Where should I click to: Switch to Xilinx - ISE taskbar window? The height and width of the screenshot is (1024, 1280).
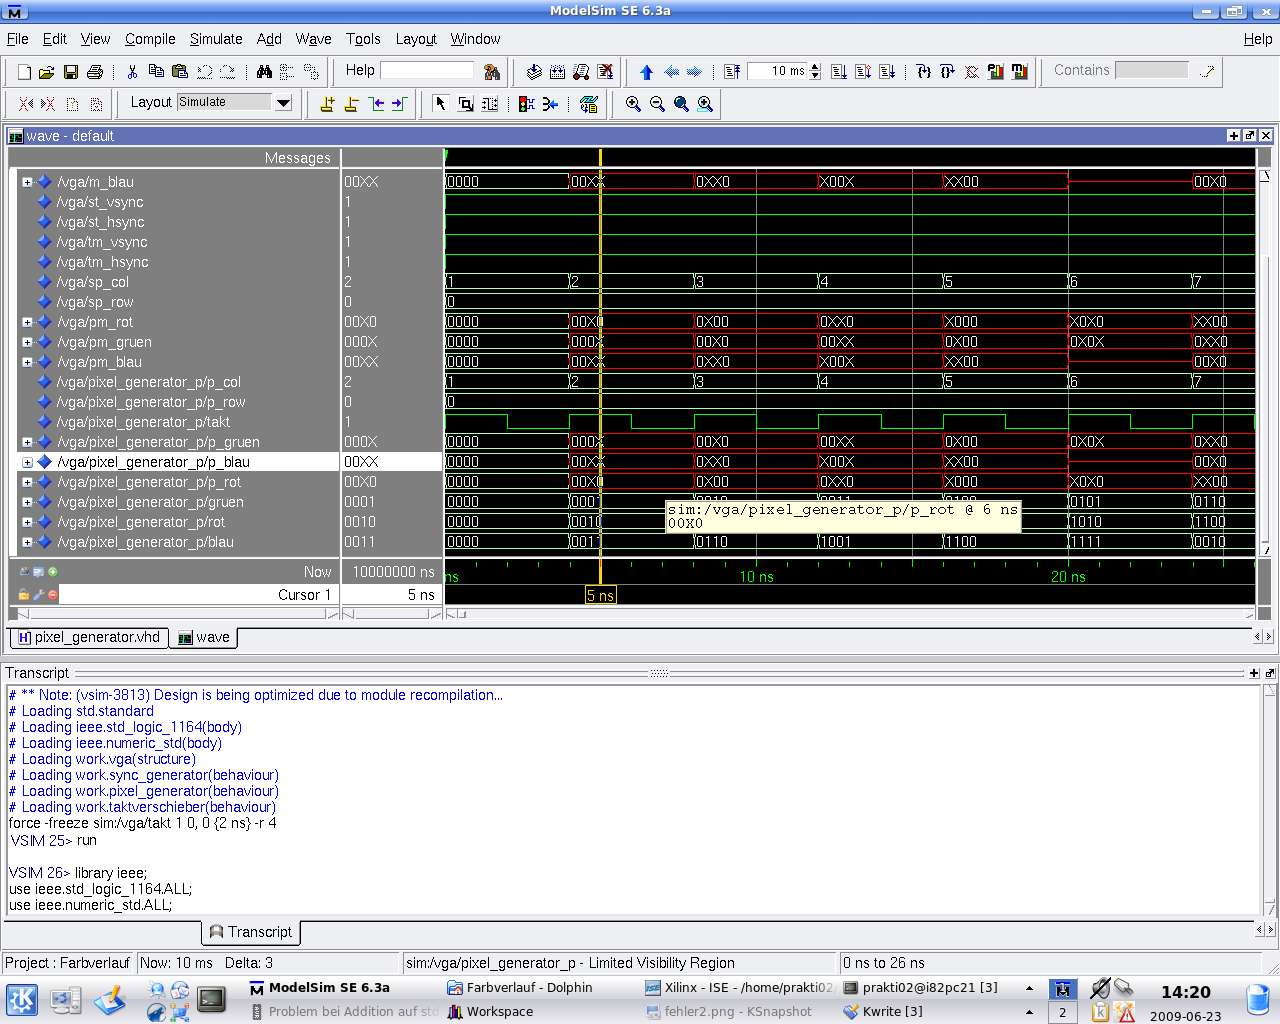740,987
